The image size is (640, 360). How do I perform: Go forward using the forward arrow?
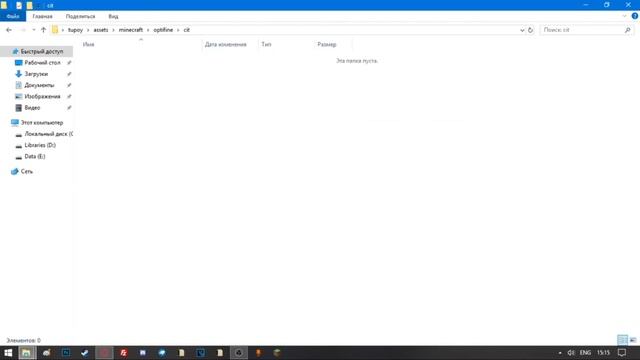[23, 30]
